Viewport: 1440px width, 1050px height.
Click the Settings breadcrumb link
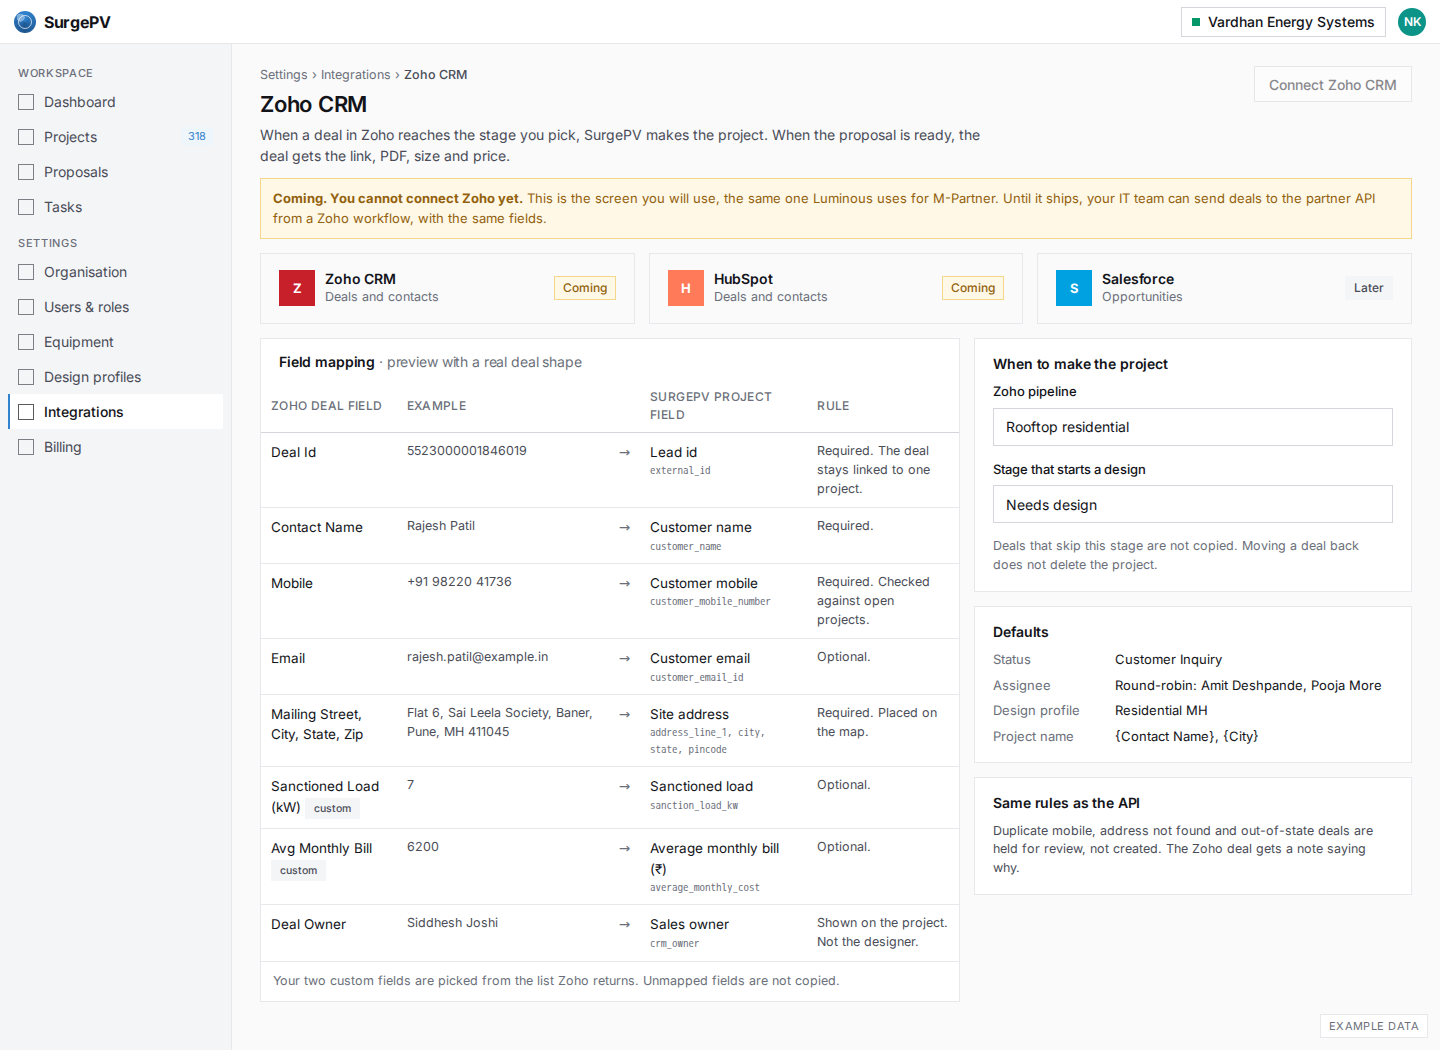pyautogui.click(x=283, y=75)
